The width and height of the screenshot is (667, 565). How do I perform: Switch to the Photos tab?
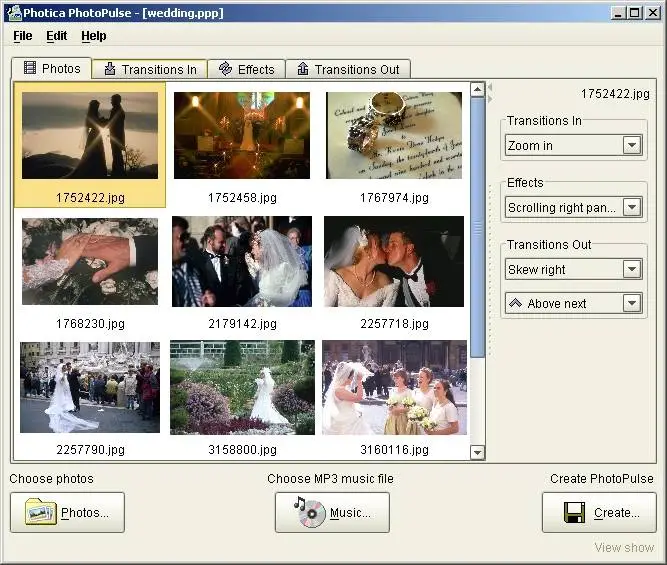[x=51, y=68]
